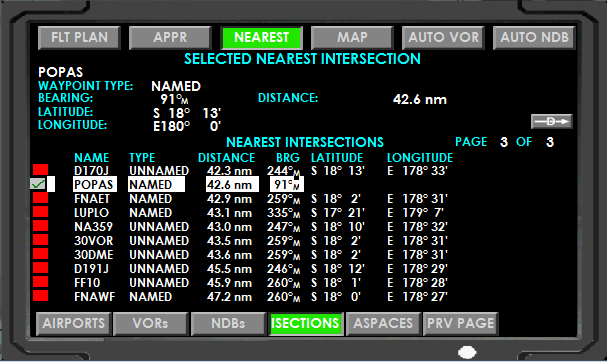Select the red box for FF10

(x=40, y=281)
